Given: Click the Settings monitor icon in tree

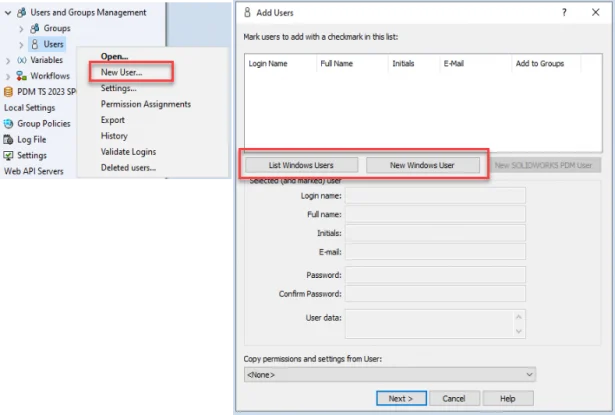Looking at the screenshot, I should [x=8, y=155].
